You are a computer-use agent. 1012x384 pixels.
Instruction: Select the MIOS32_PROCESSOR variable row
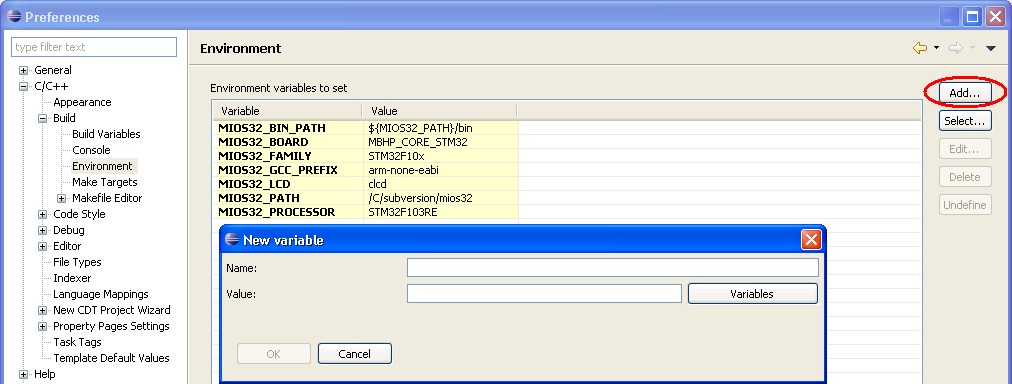pyautogui.click(x=567, y=212)
